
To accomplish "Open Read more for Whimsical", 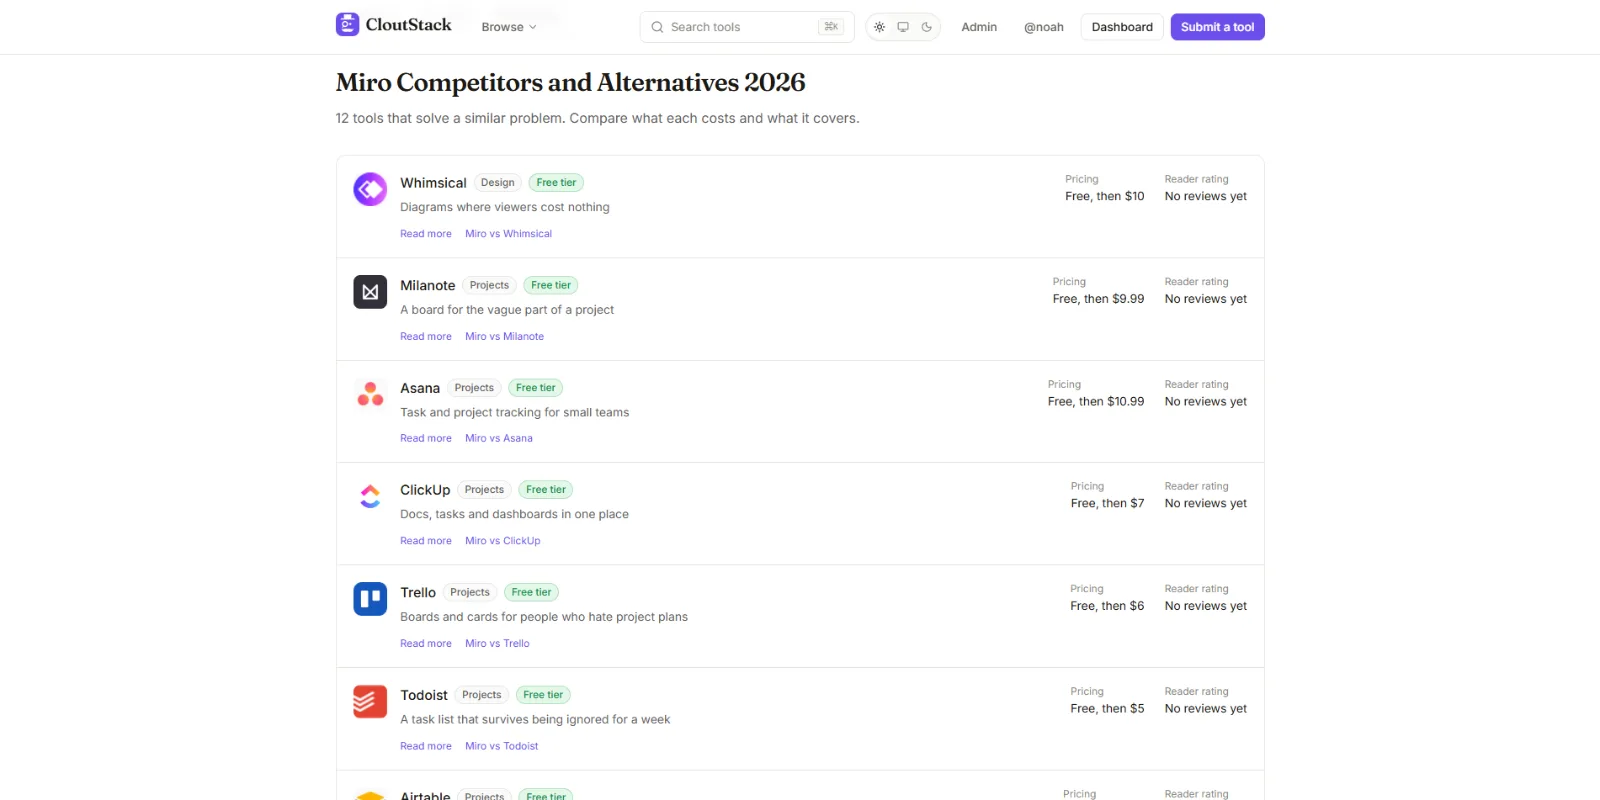I will (426, 234).
